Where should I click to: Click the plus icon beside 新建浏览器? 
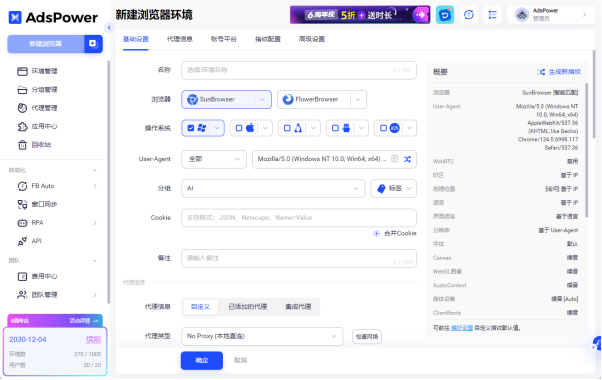pos(93,44)
